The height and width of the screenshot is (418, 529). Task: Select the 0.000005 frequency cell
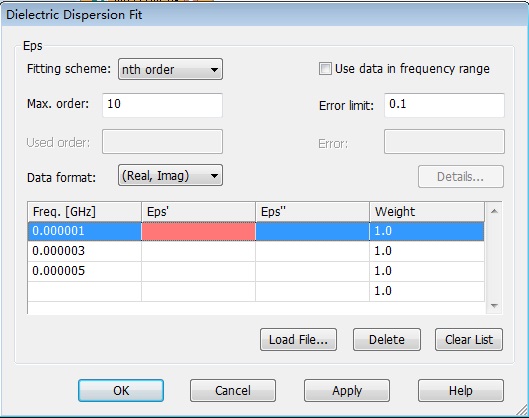click(x=84, y=271)
